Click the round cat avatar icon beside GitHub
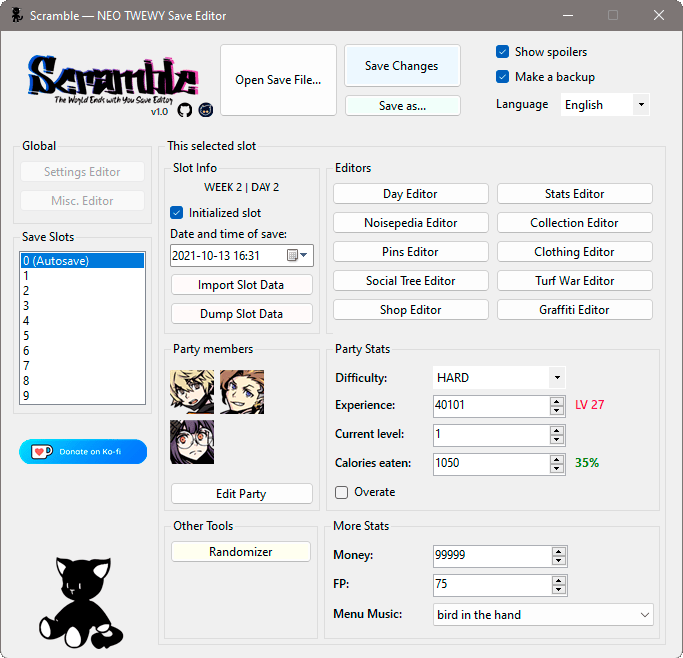Viewport: 683px width, 658px height. pos(206,110)
